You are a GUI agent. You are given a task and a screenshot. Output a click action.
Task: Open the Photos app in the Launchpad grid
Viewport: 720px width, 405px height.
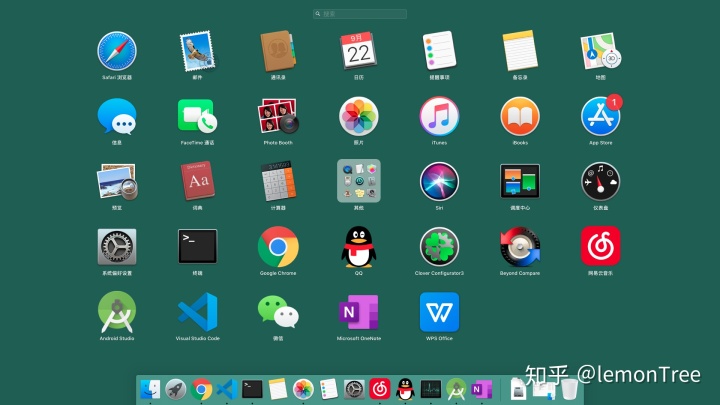(359, 116)
